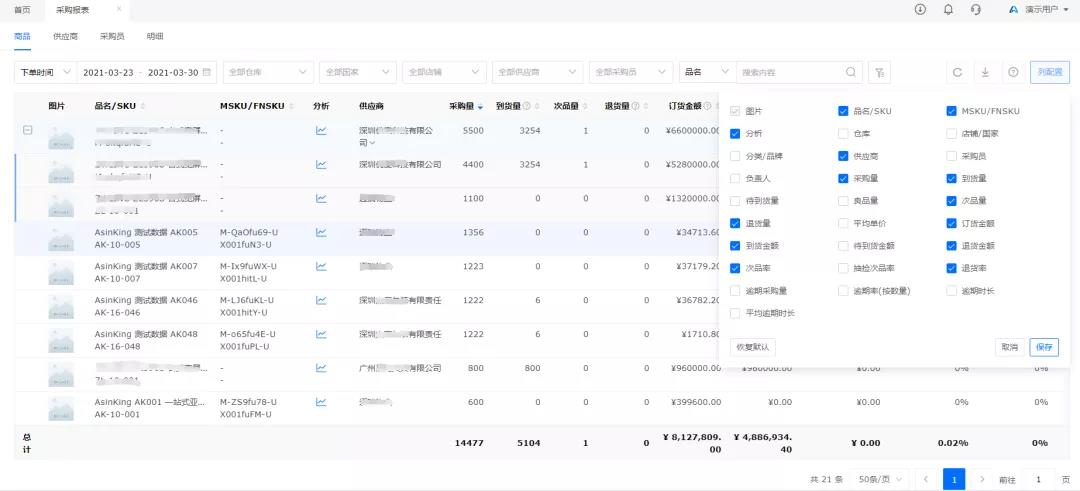
Task: Switch to the 明细 tab
Action: pyautogui.click(x=154, y=36)
